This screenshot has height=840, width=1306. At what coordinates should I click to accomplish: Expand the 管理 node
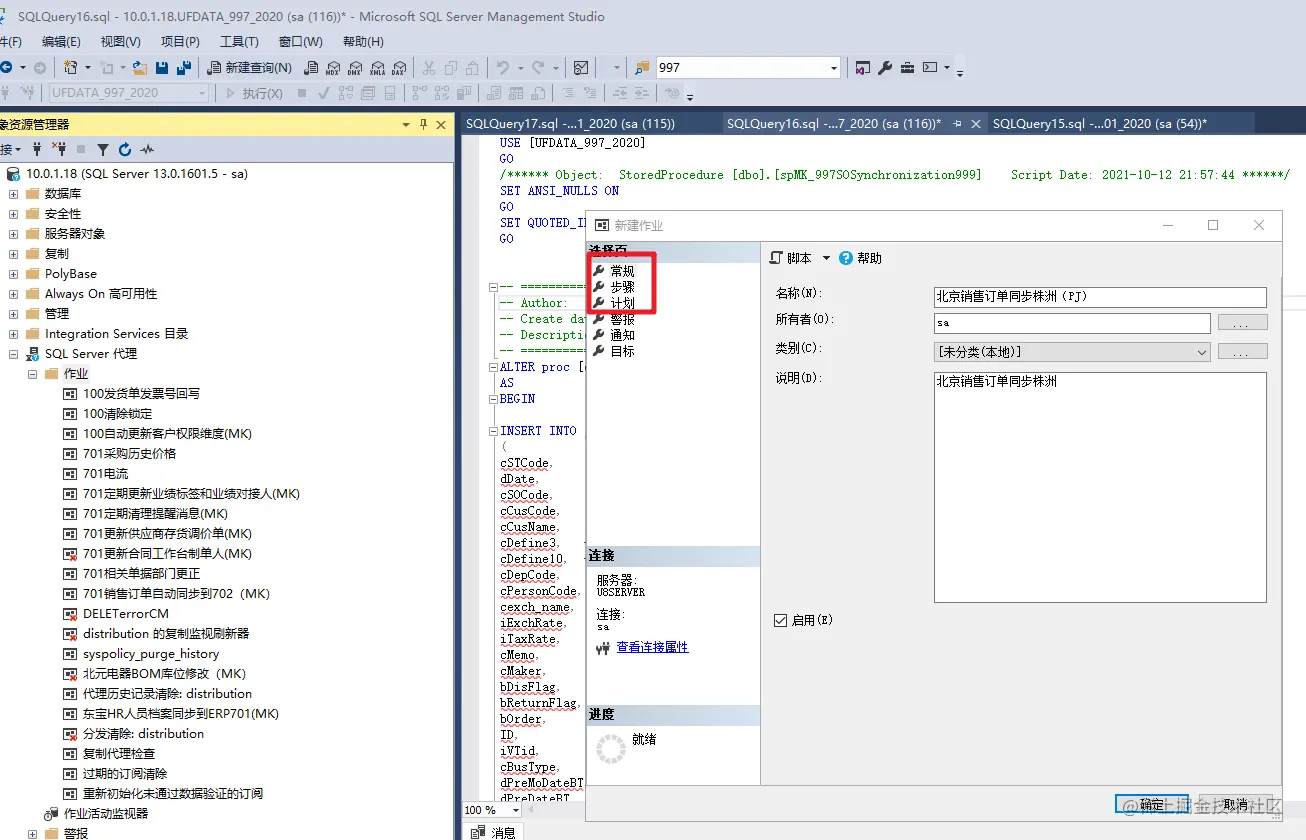coord(13,314)
